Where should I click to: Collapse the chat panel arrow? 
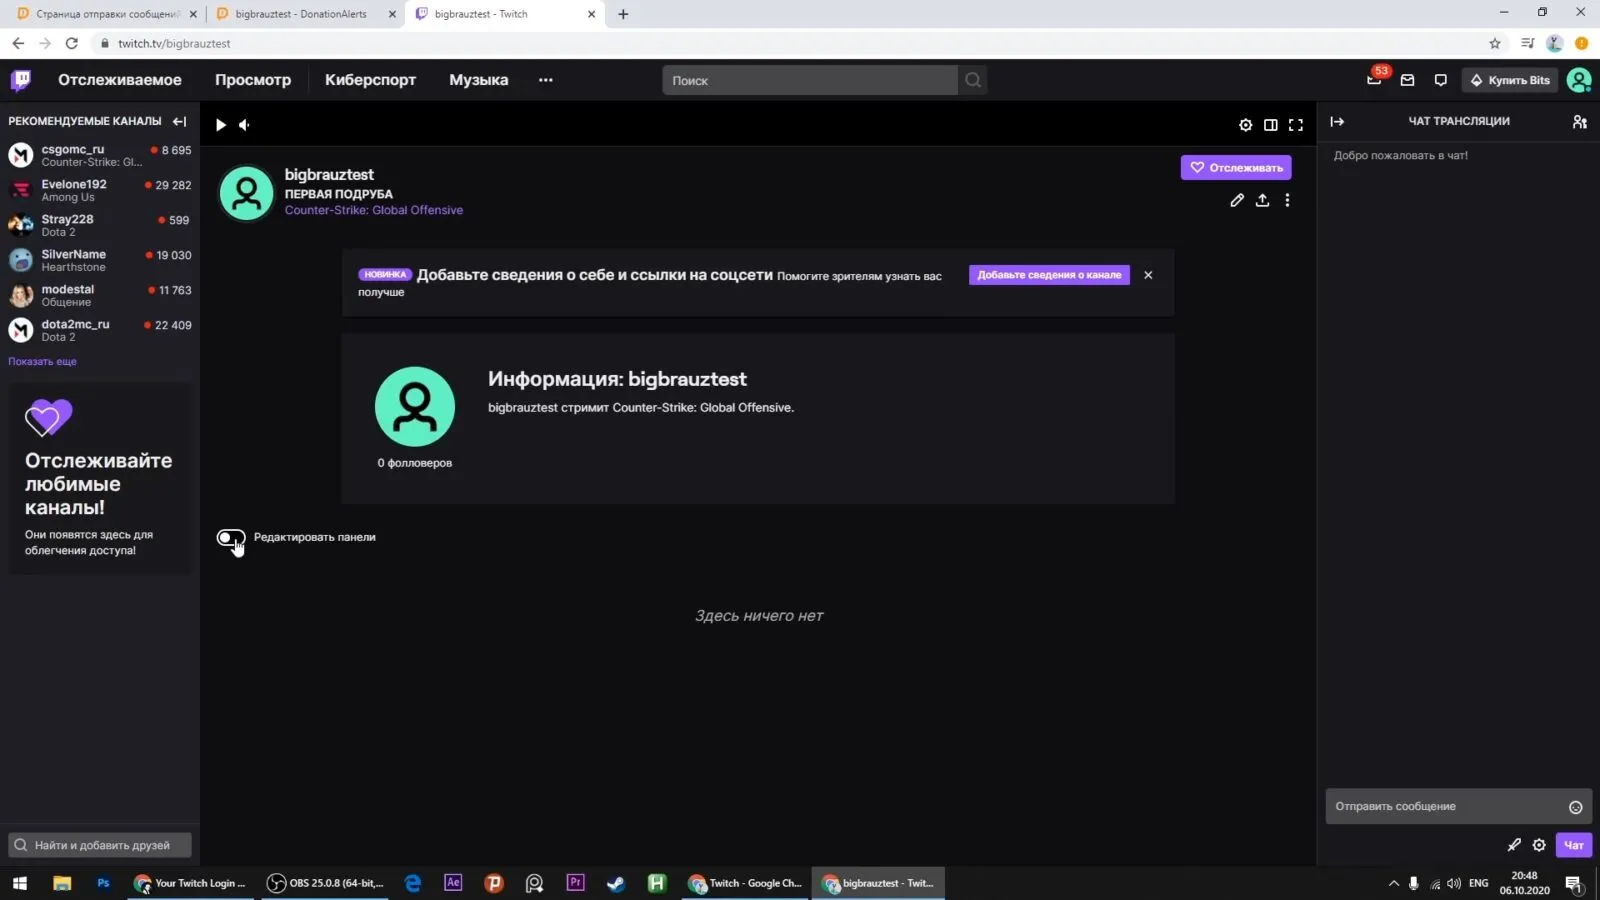click(x=1337, y=121)
